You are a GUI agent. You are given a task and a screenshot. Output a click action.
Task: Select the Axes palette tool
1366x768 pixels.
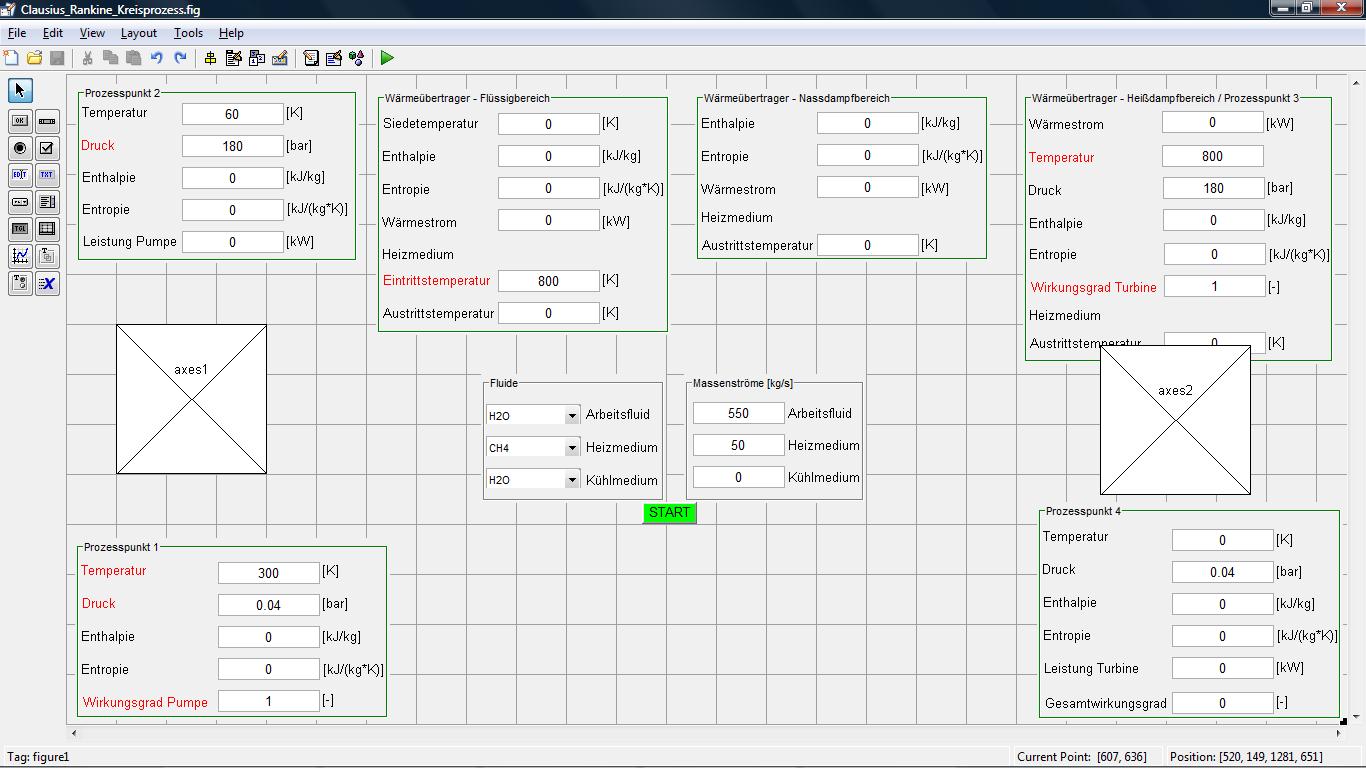20,256
